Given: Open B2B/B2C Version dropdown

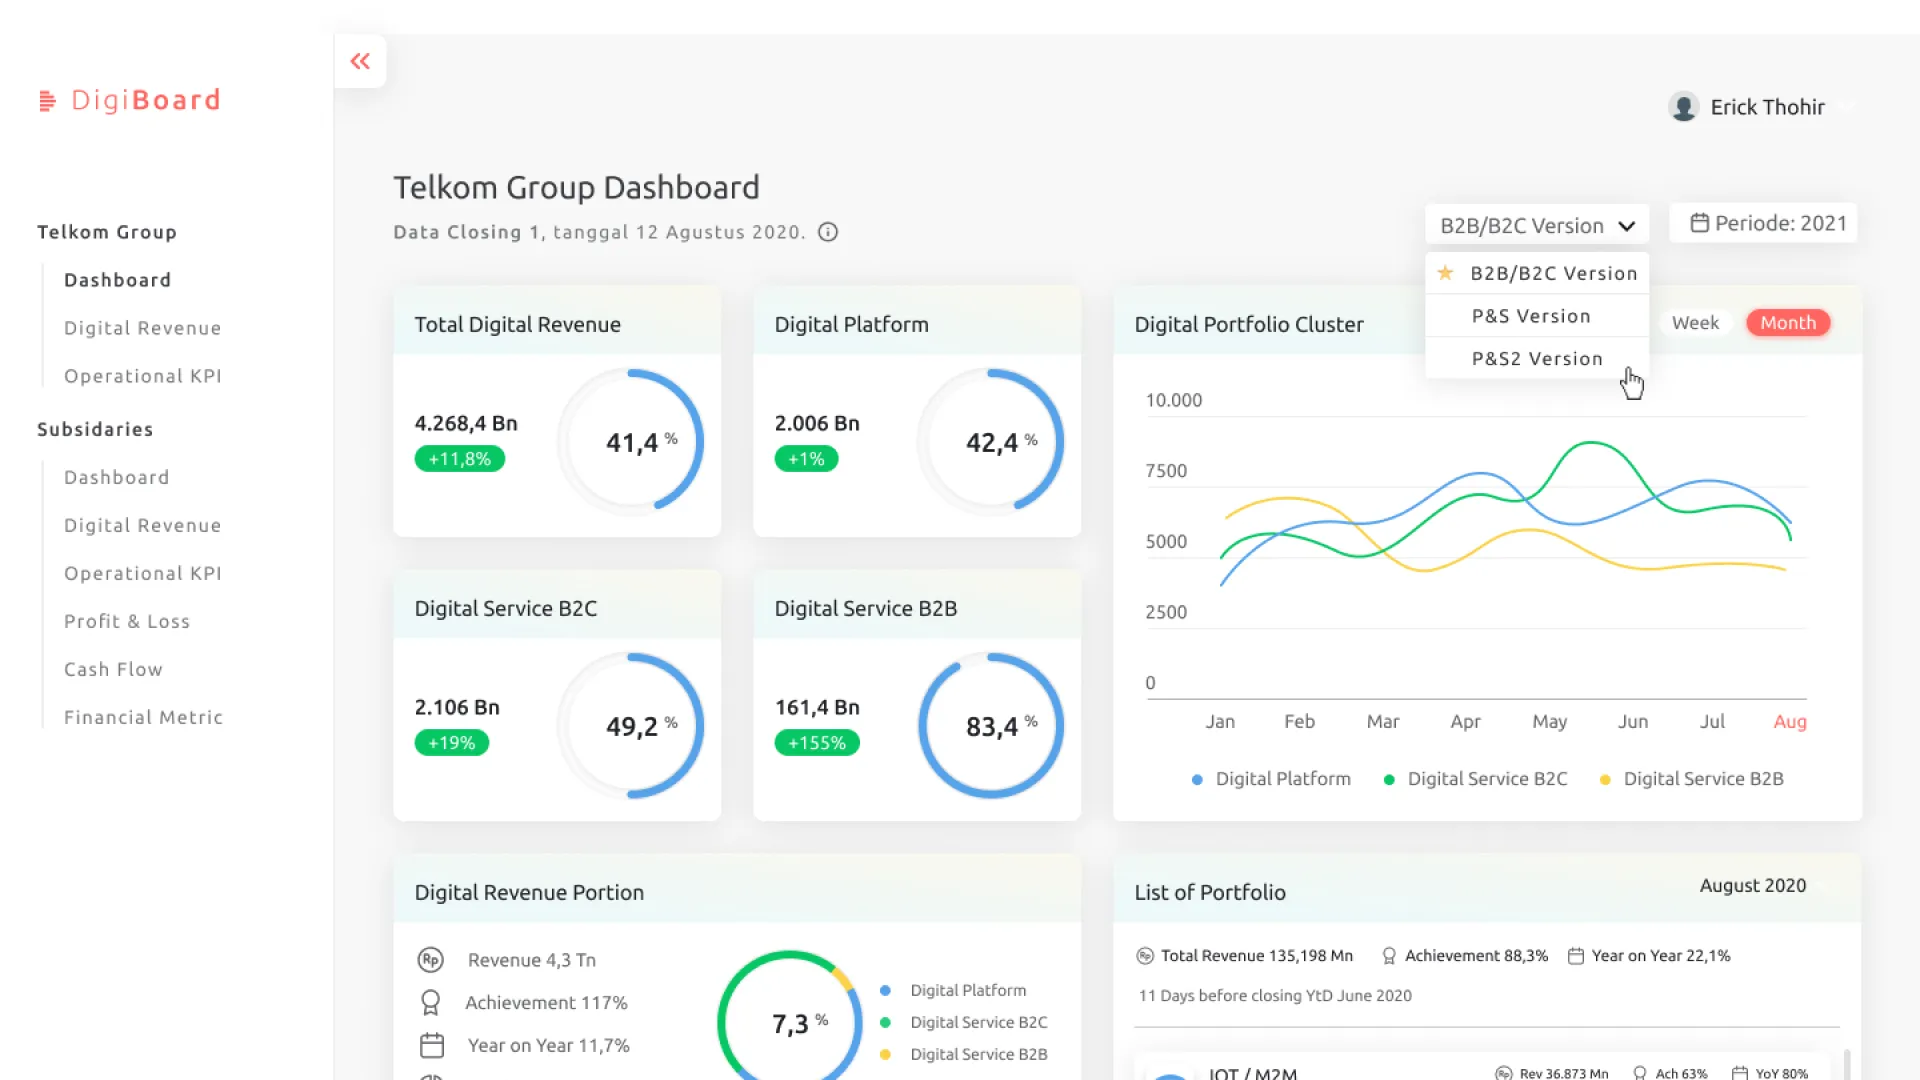Looking at the screenshot, I should 1537,225.
